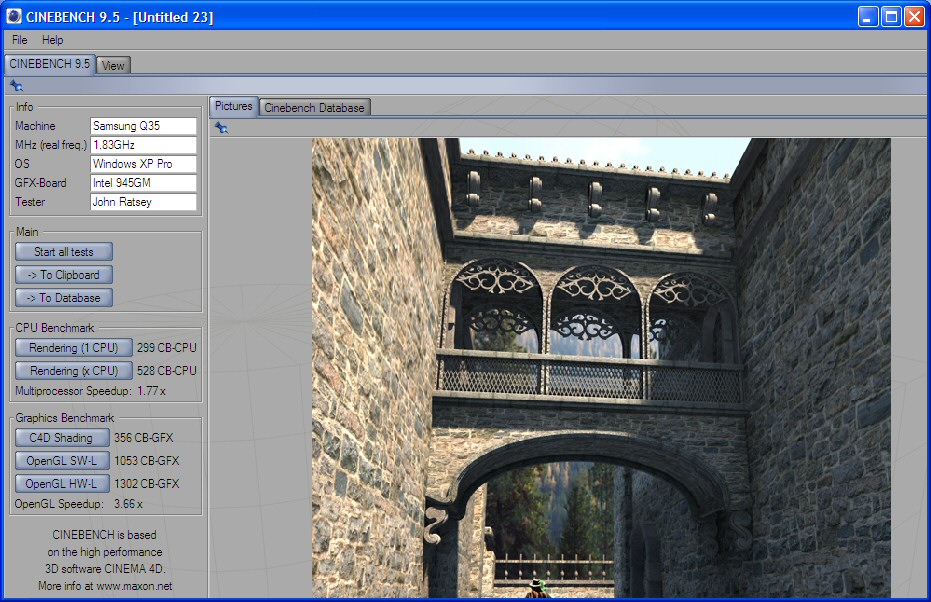This screenshot has height=602, width=931.
Task: Click the 299 CB-CPU result value
Action: 166,348
